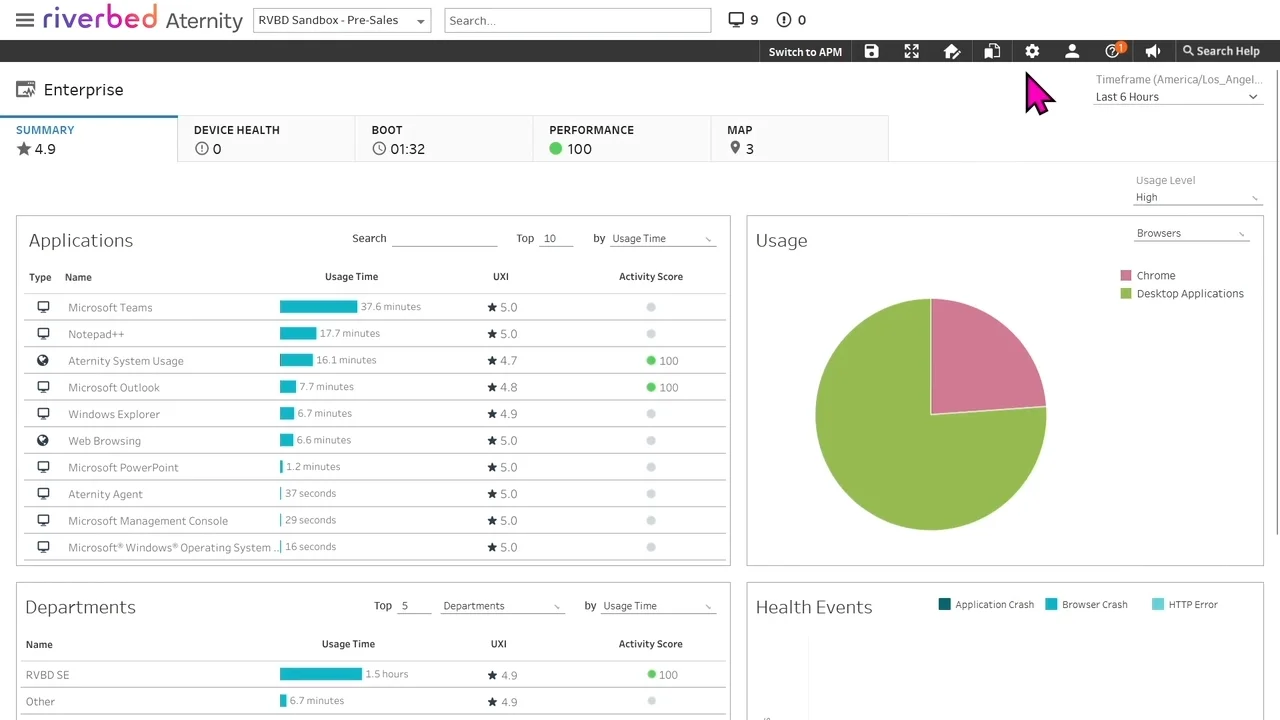The height and width of the screenshot is (720, 1280).
Task: Open the Departments grouping dropdown
Action: 503,606
